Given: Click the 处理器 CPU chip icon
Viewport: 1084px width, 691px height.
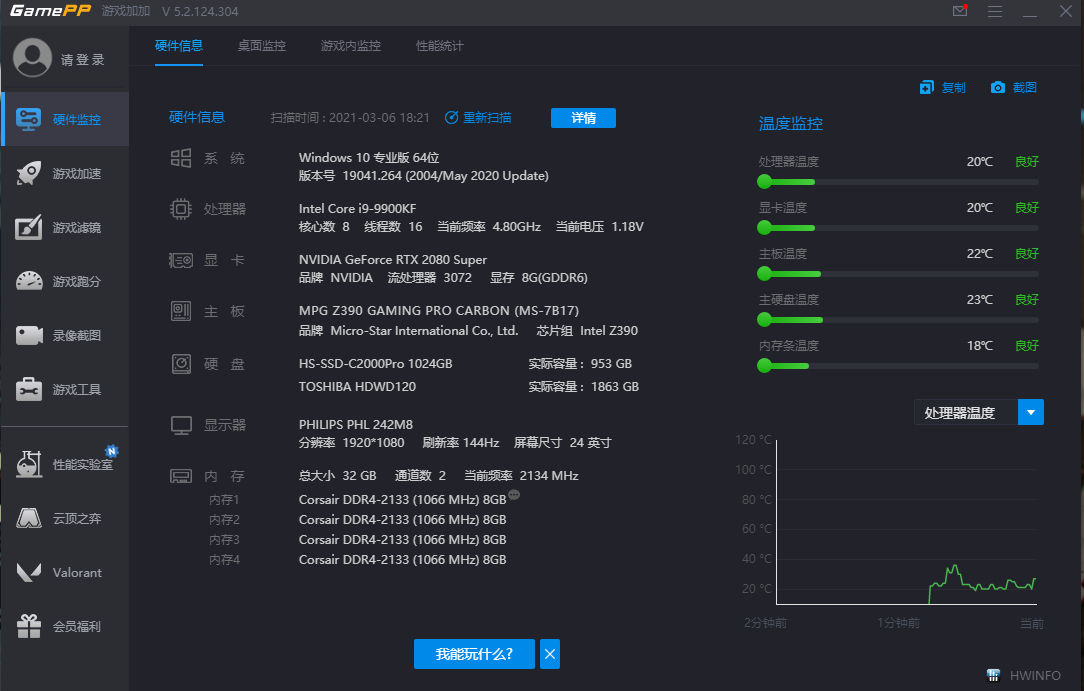Looking at the screenshot, I should click(181, 209).
